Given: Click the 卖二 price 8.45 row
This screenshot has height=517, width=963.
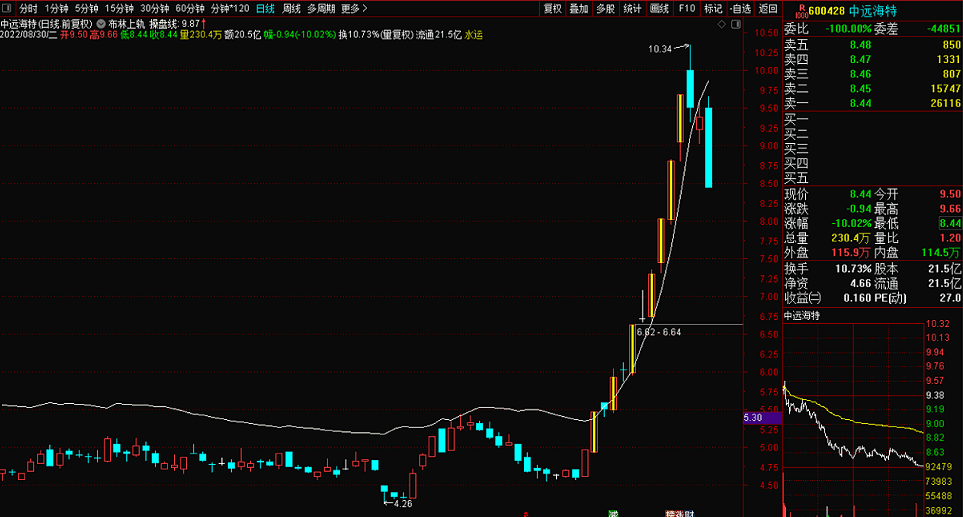Looking at the screenshot, I should (x=872, y=89).
